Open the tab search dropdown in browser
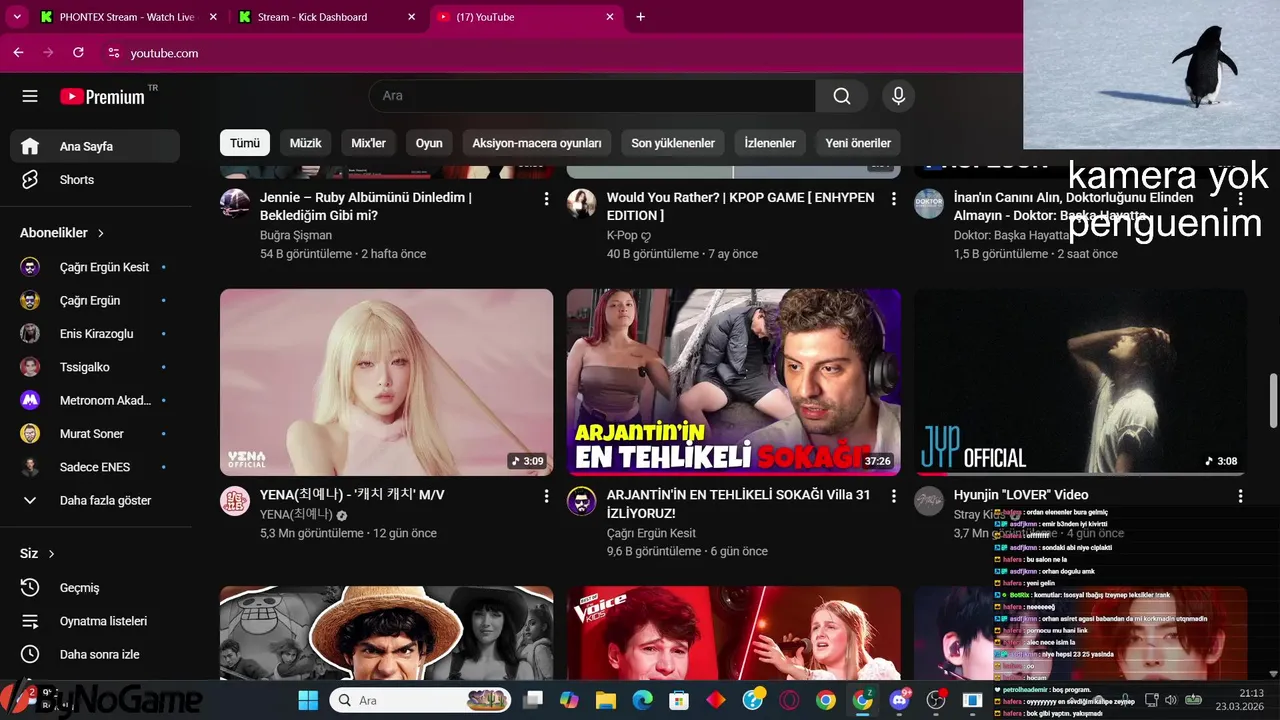 pyautogui.click(x=17, y=17)
